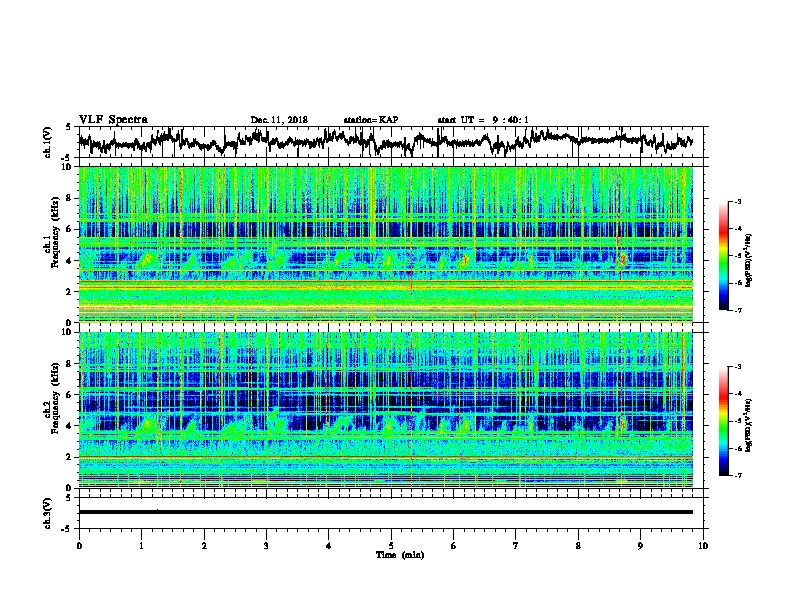Click the "-3" label on ch.2 color bar
Image resolution: width=792 pixels, height=612 pixels.
[737, 367]
